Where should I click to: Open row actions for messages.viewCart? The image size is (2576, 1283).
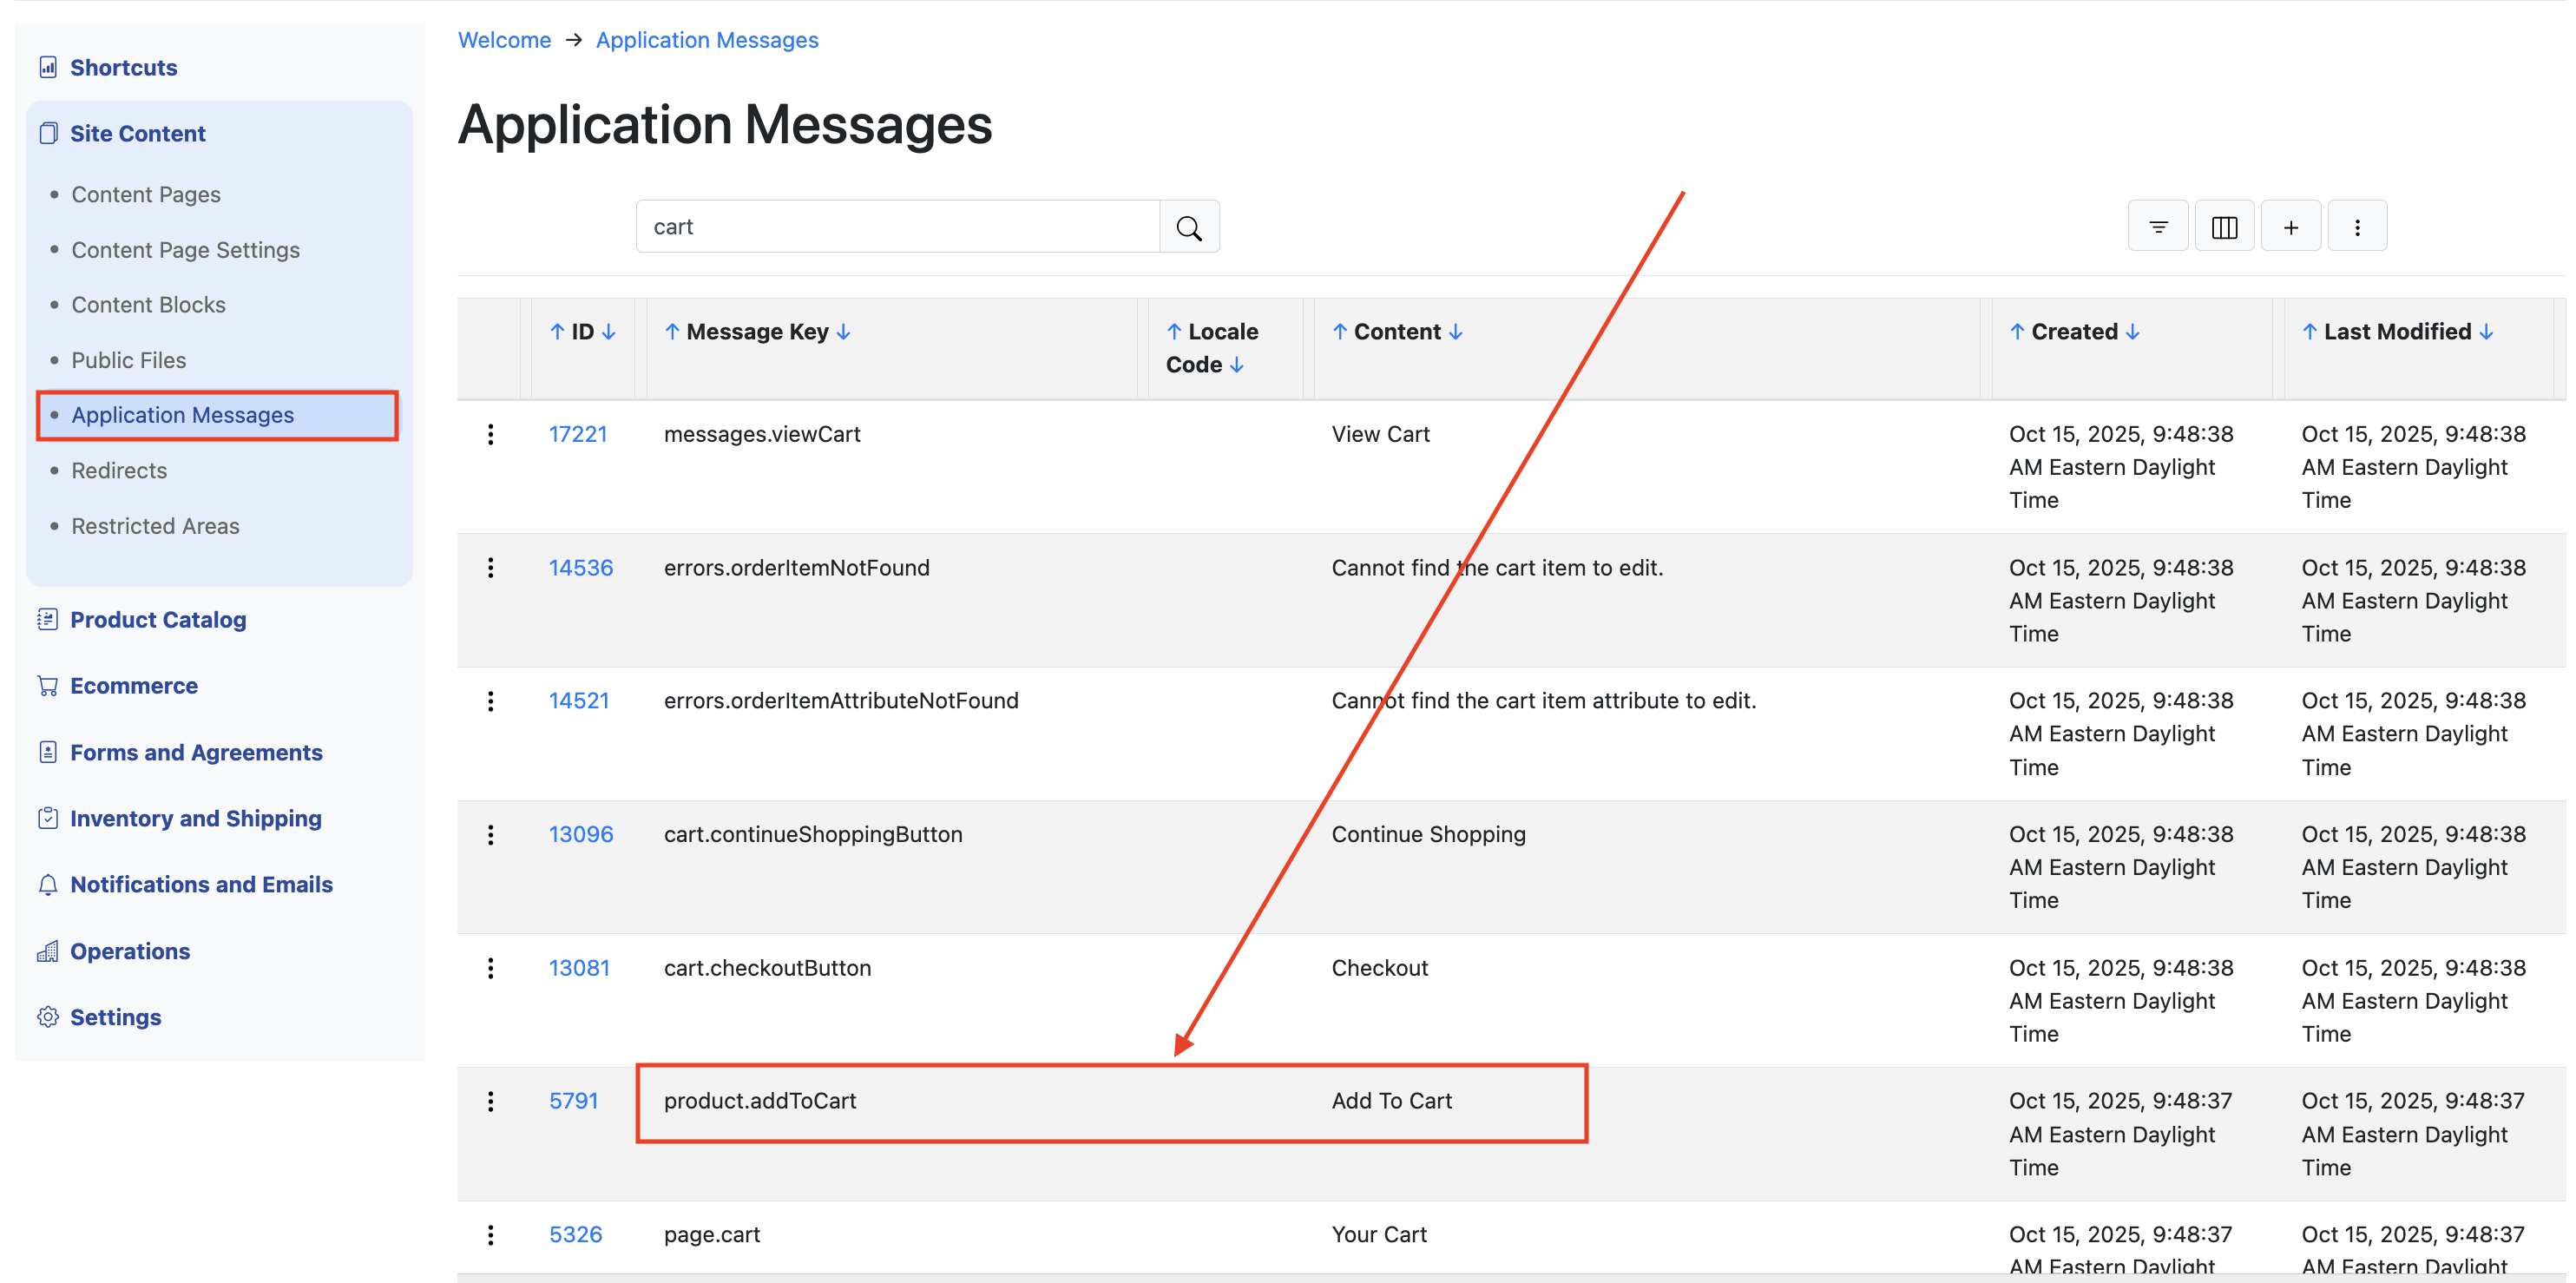coord(490,434)
